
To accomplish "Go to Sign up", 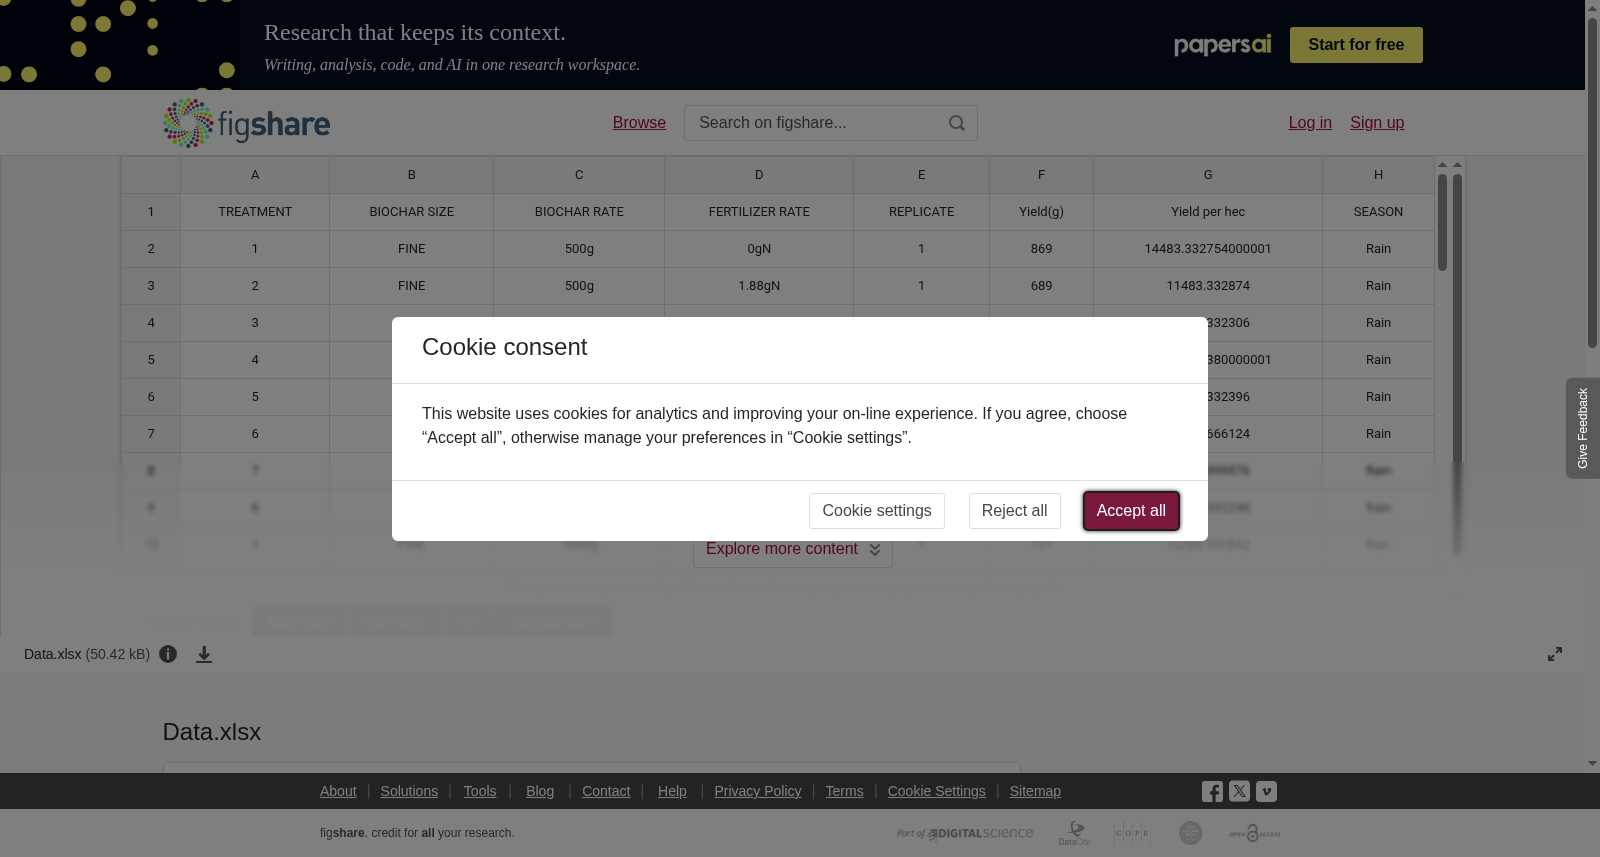I will [1377, 123].
